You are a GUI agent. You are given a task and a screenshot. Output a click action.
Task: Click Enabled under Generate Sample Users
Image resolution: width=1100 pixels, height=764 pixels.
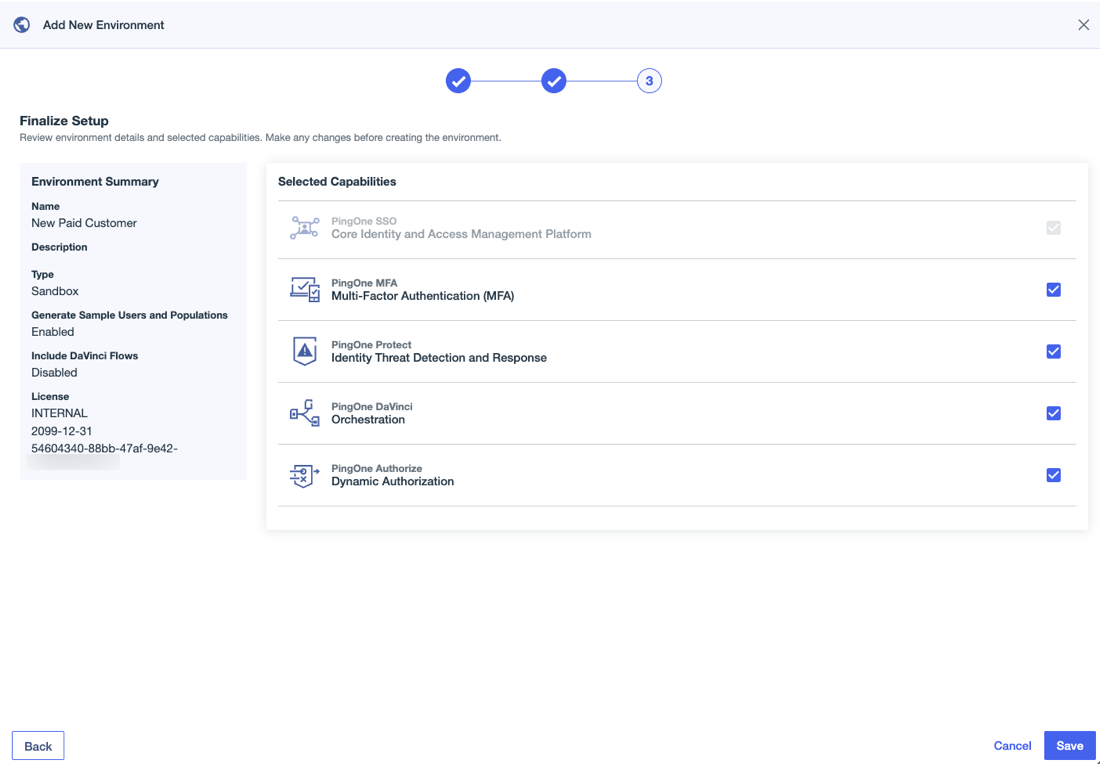[53, 332]
